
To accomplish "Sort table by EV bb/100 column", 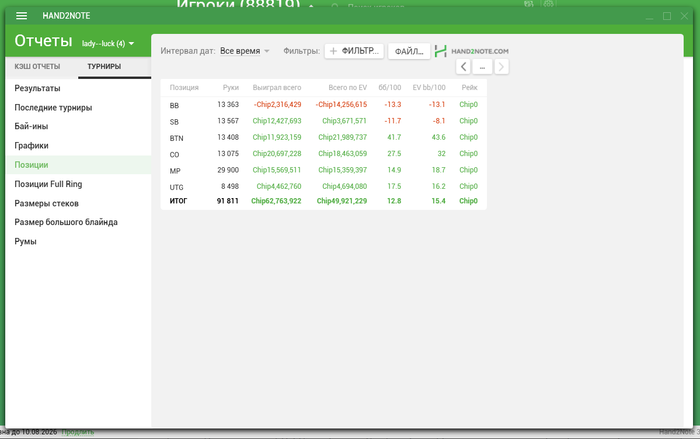I will click(x=429, y=88).
